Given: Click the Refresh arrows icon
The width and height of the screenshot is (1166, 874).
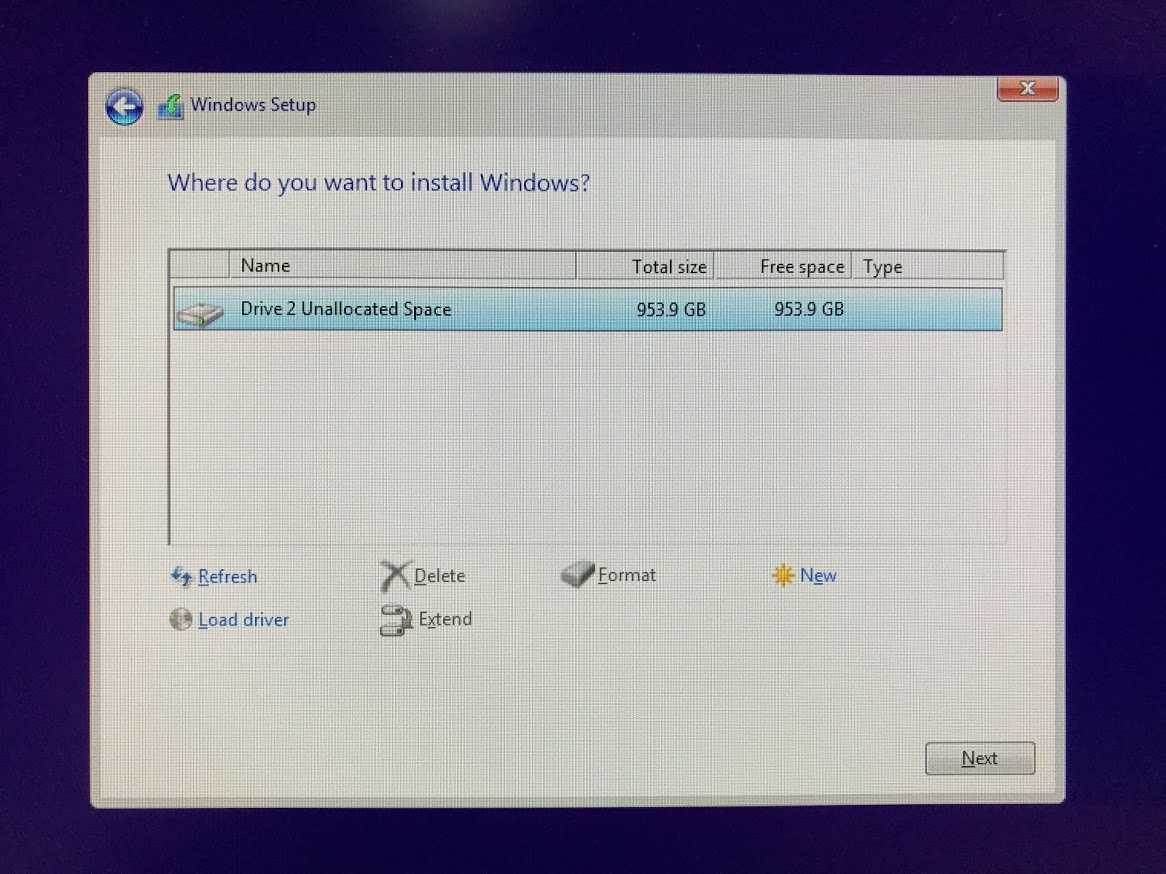Looking at the screenshot, I should (x=182, y=577).
